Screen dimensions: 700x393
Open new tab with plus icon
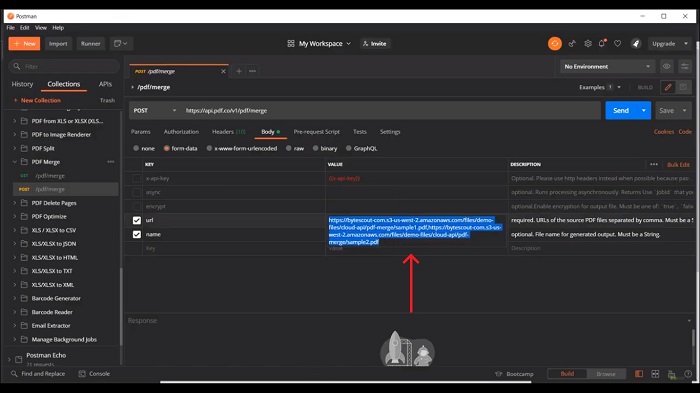pyautogui.click(x=239, y=71)
